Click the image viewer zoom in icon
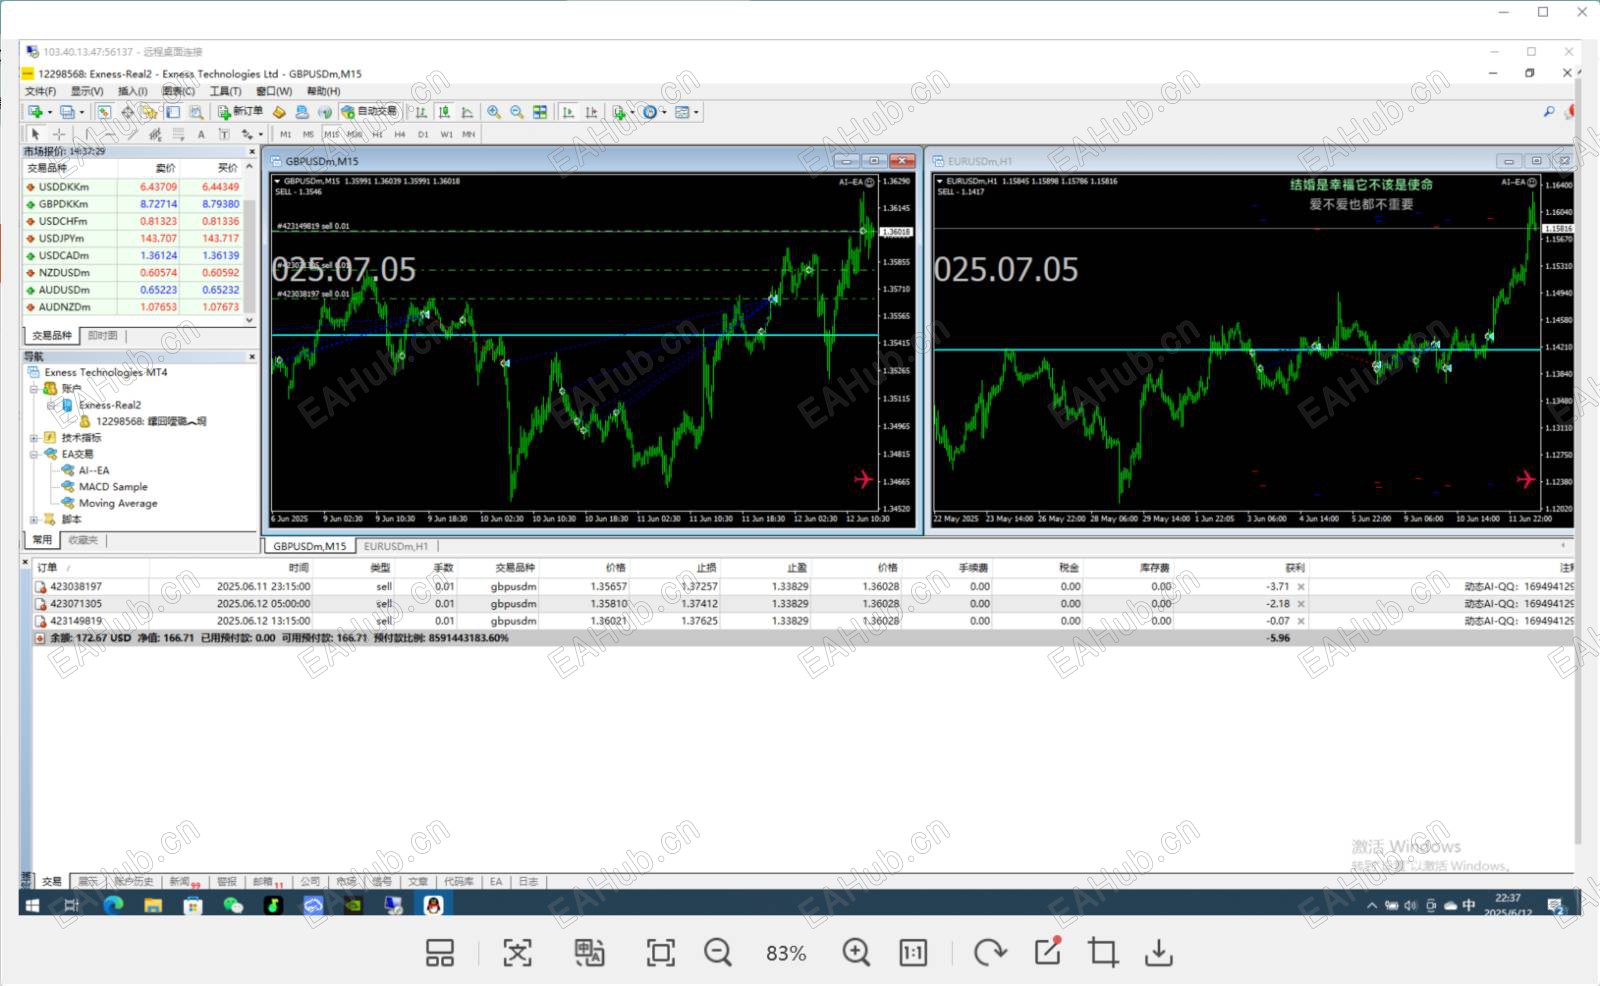1600x986 pixels. pos(856,953)
